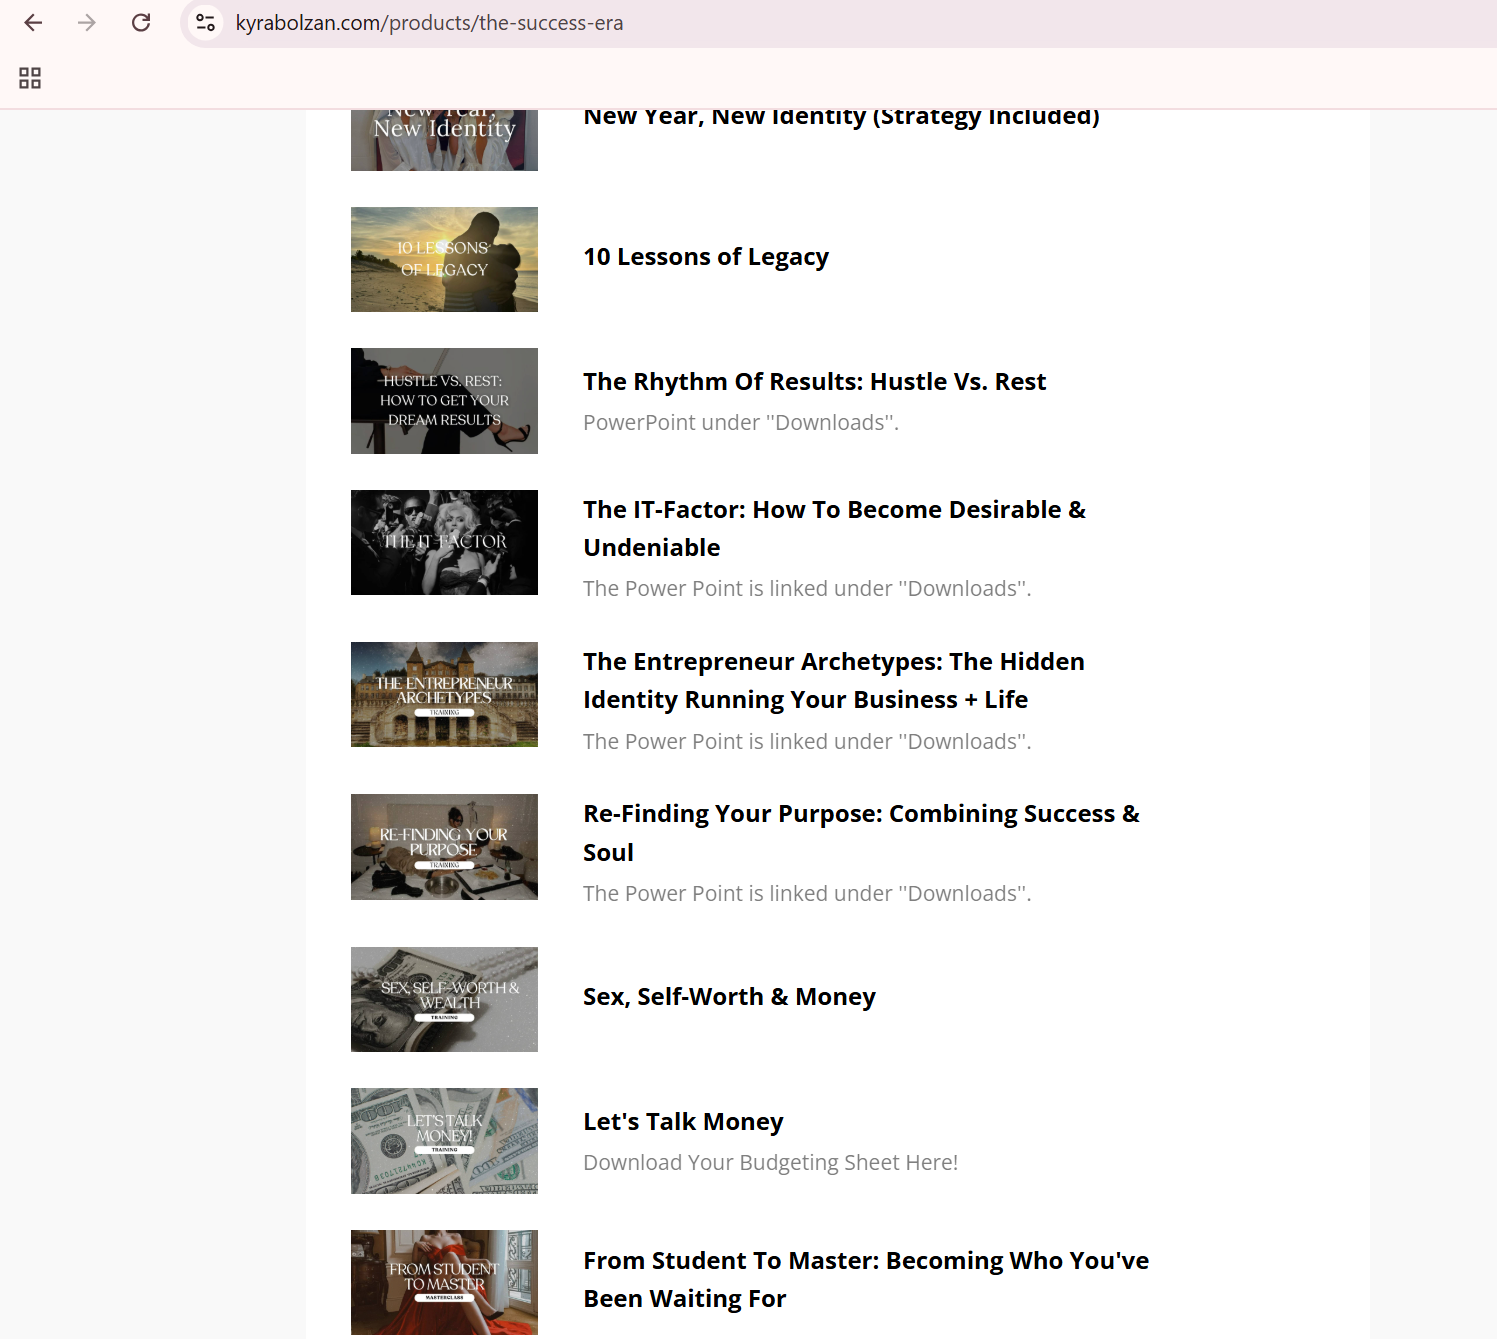Open The Rhythm Of Results lesson title
The height and width of the screenshot is (1339, 1497).
pos(814,382)
